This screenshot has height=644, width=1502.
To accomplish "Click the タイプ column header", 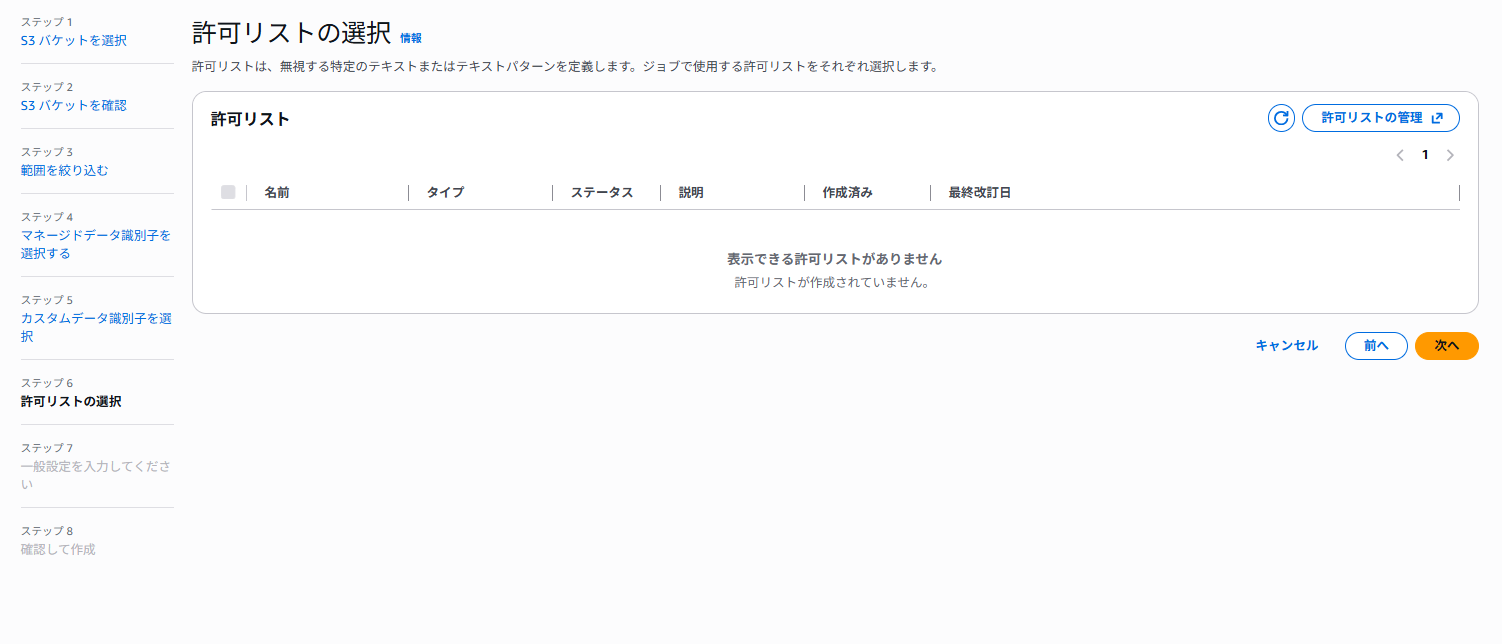I will [x=445, y=193].
